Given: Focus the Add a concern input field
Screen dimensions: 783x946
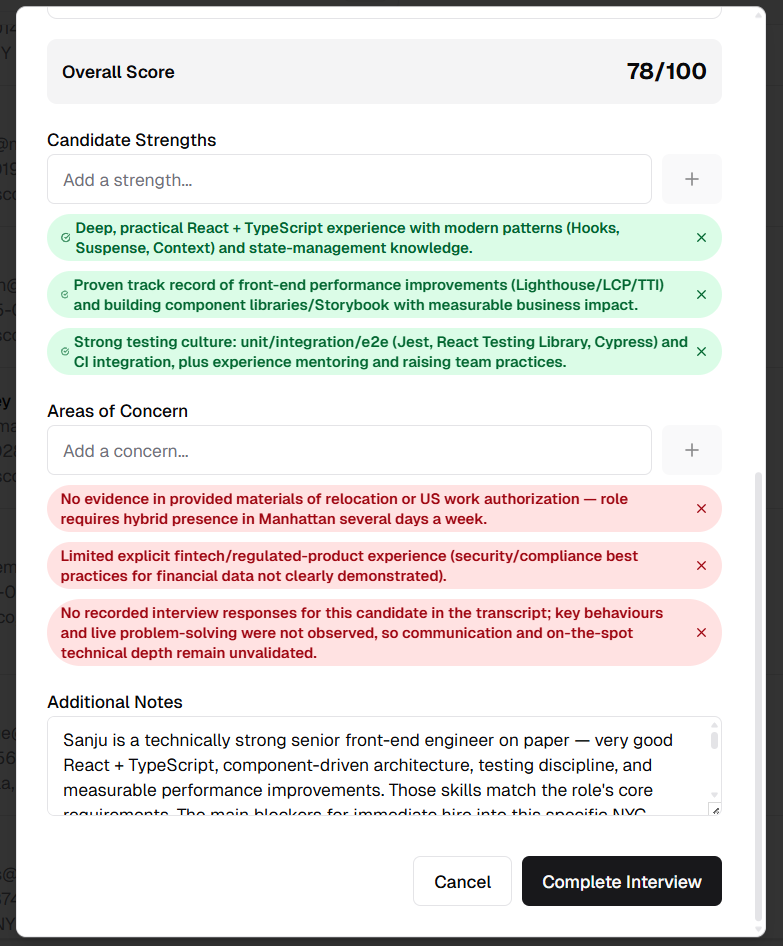Looking at the screenshot, I should click(349, 451).
